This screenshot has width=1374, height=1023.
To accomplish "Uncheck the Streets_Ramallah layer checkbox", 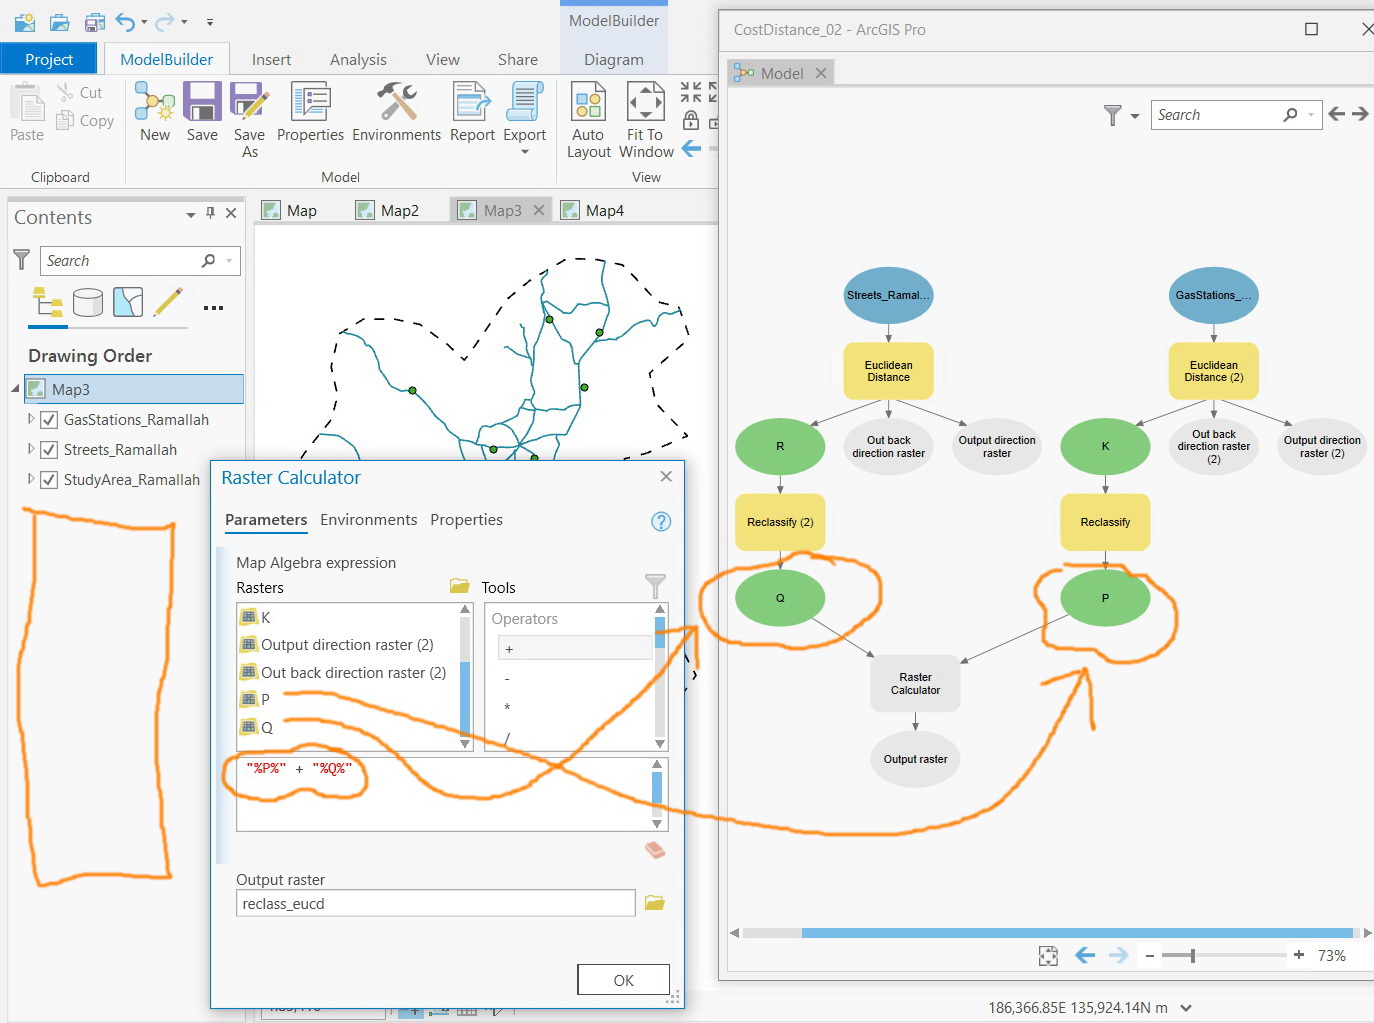I will pyautogui.click(x=49, y=449).
